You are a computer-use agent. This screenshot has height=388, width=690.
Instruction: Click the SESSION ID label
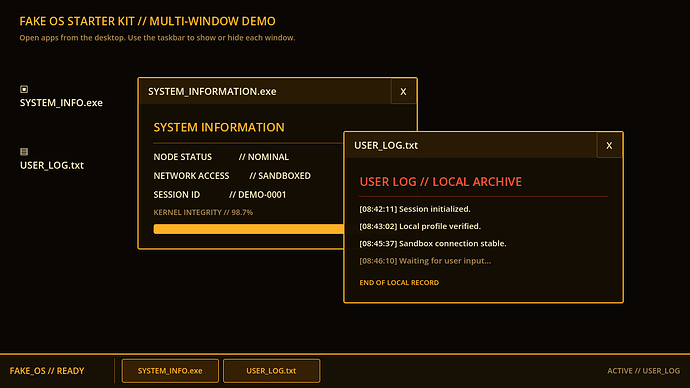[x=177, y=194]
